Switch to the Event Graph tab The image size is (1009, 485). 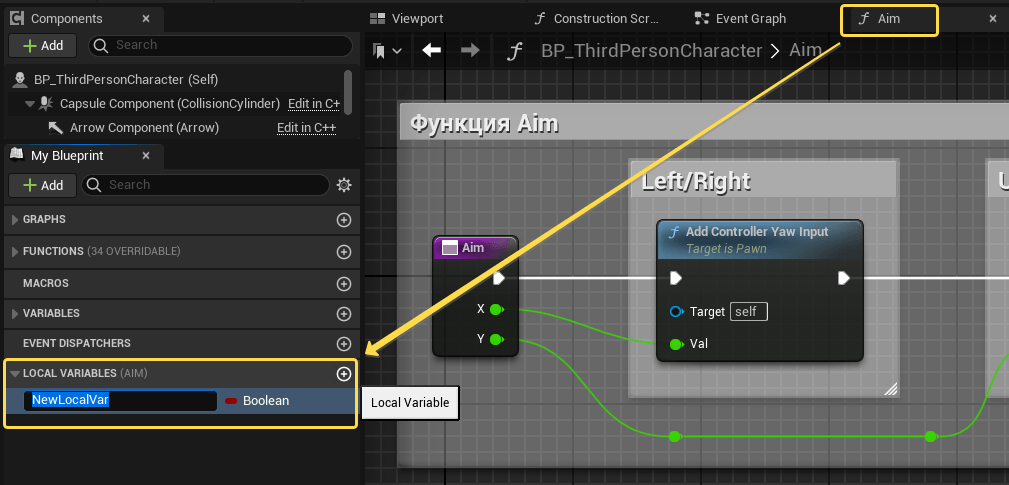741,19
